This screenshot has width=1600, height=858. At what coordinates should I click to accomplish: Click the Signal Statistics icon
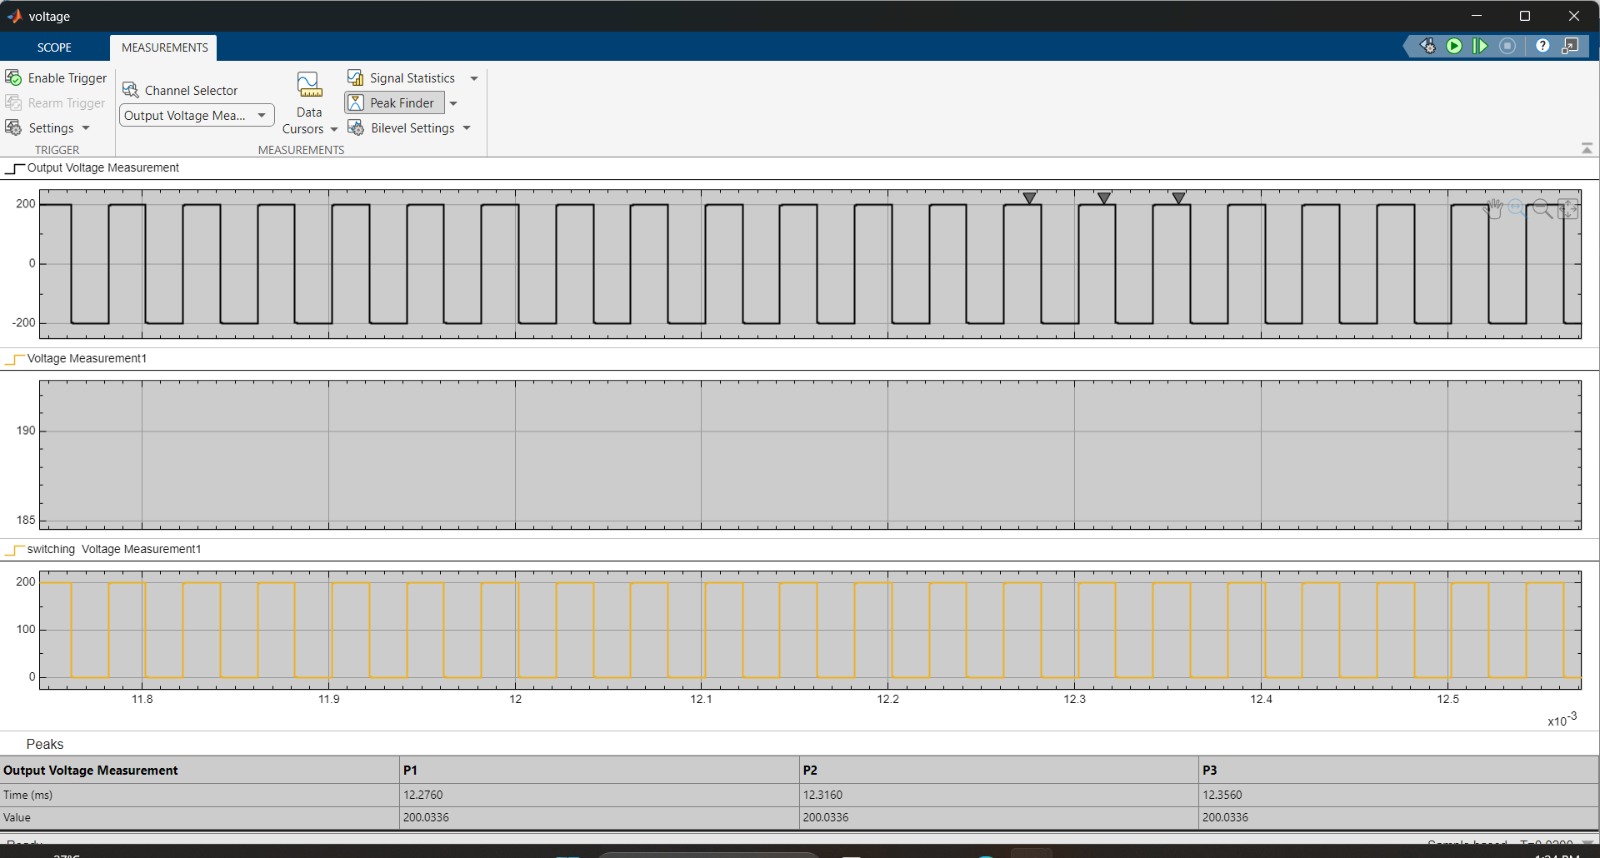tap(355, 78)
